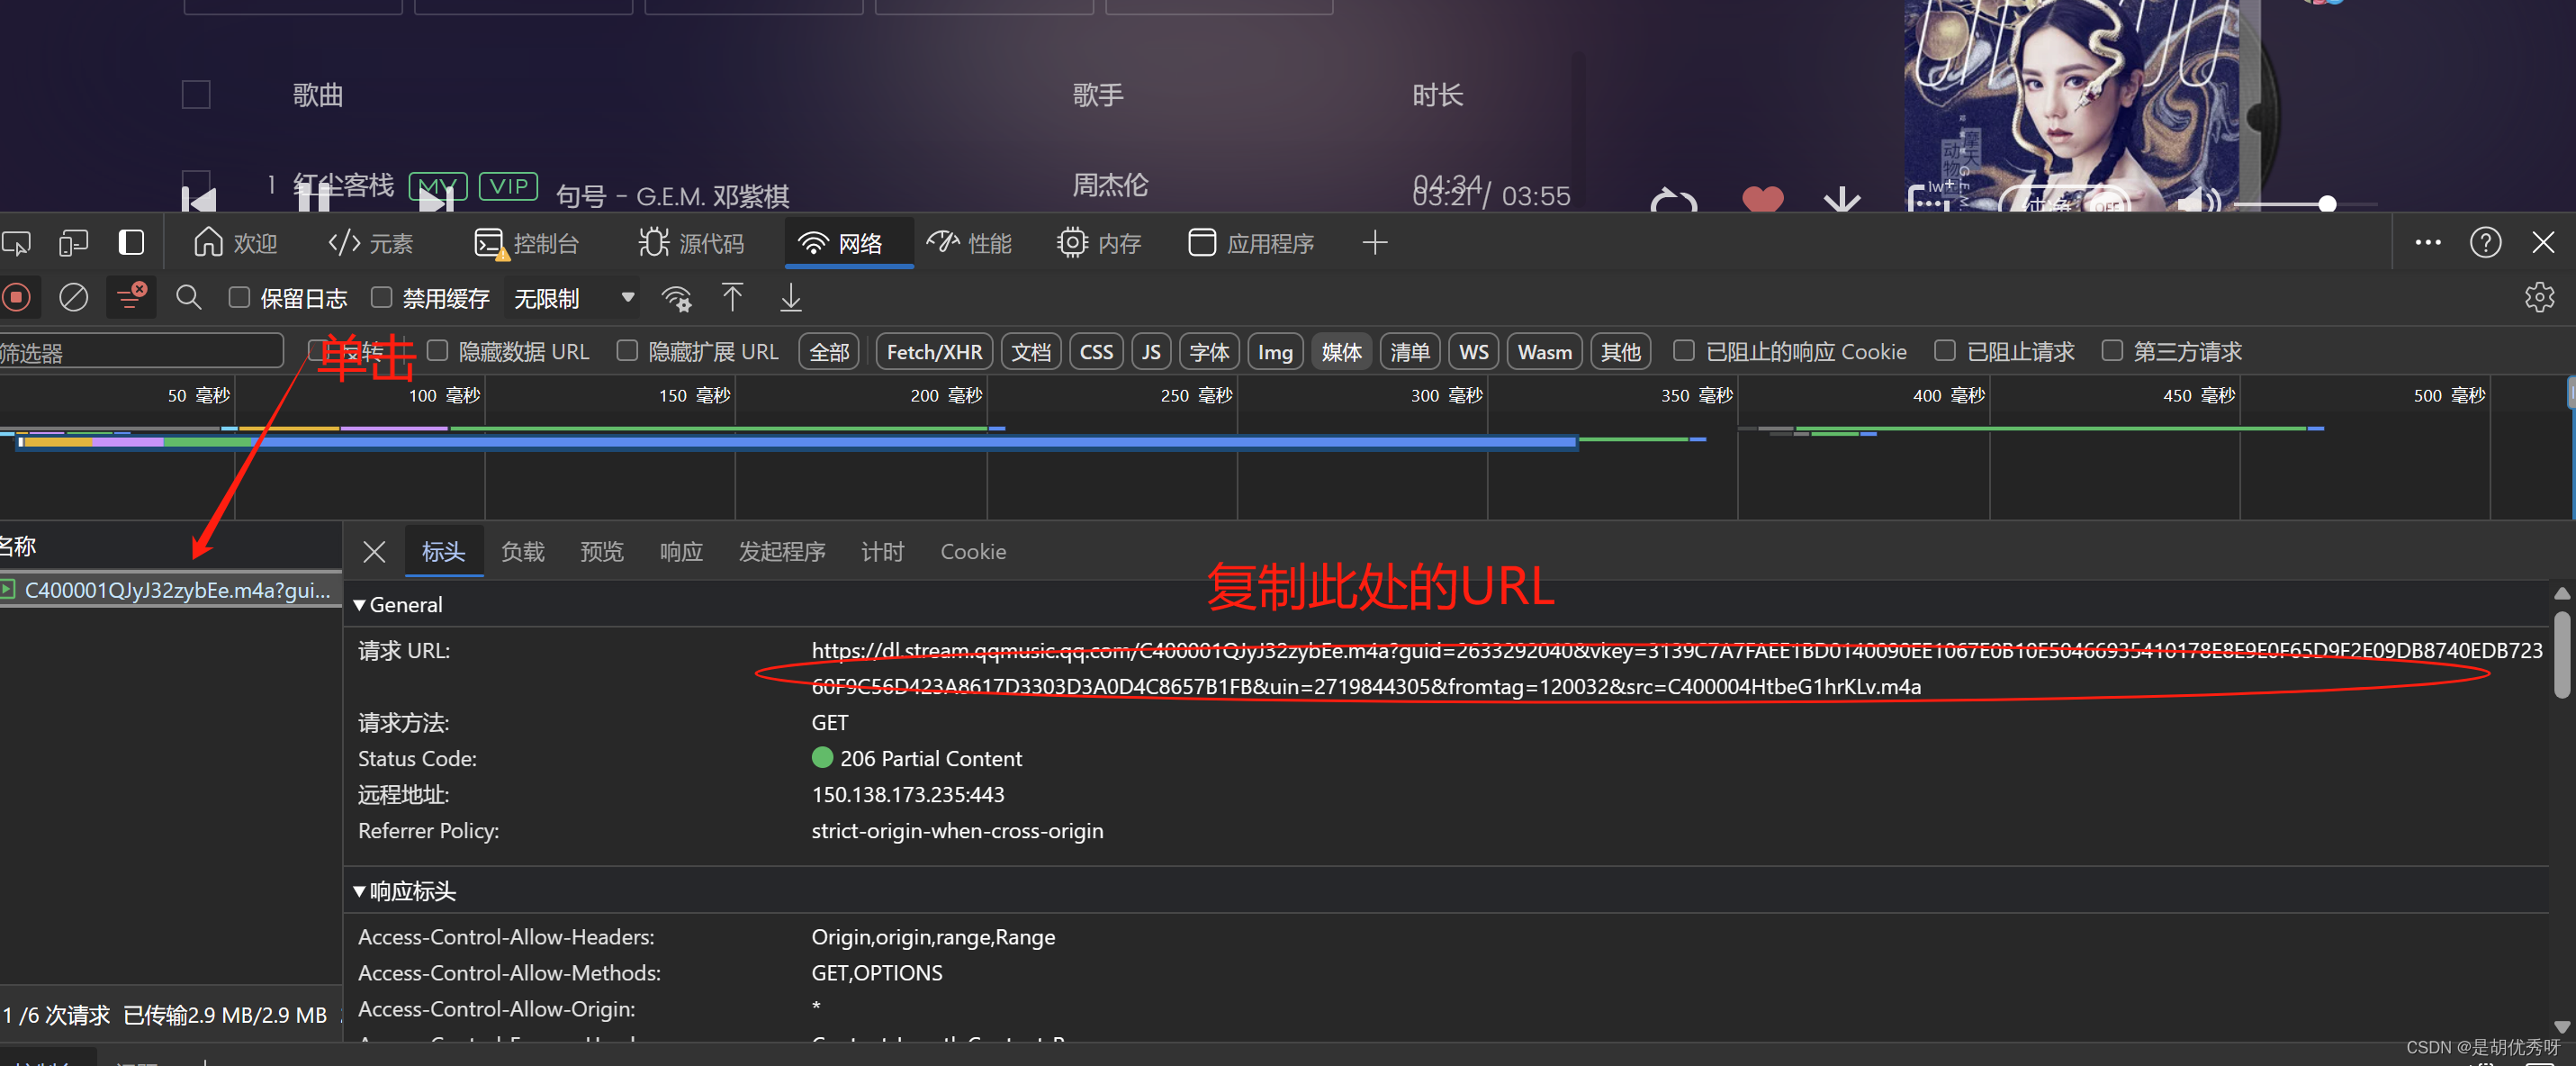
Task: Toggle device emulation icon
Action: click(x=73, y=243)
